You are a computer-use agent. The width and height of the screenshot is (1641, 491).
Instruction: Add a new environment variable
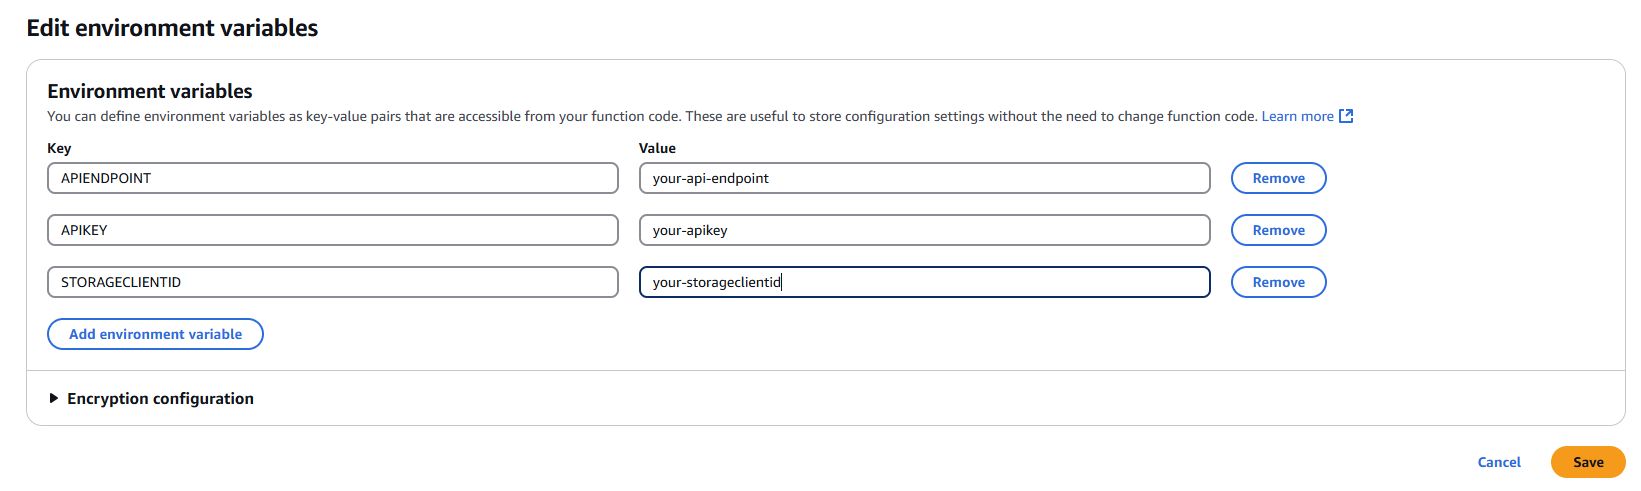pos(155,334)
